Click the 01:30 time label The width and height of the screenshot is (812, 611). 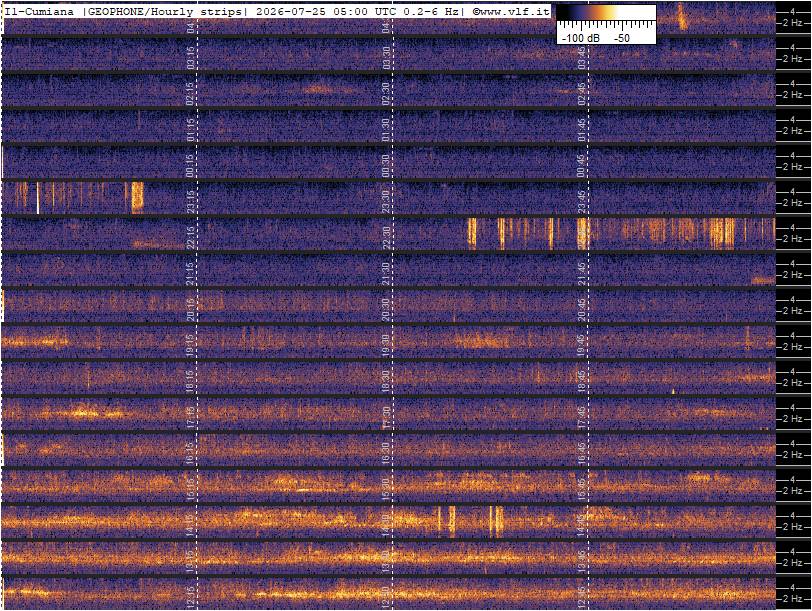[385, 129]
